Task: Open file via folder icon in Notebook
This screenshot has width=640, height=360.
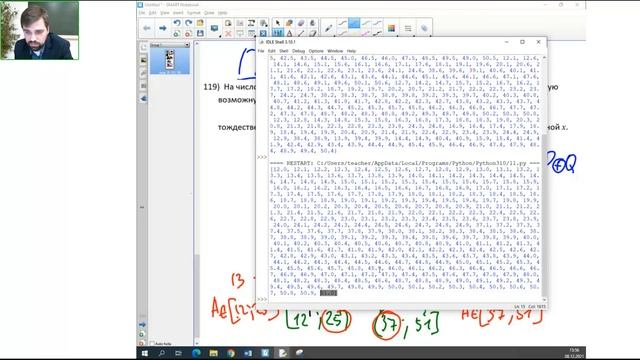Action: 200,23
